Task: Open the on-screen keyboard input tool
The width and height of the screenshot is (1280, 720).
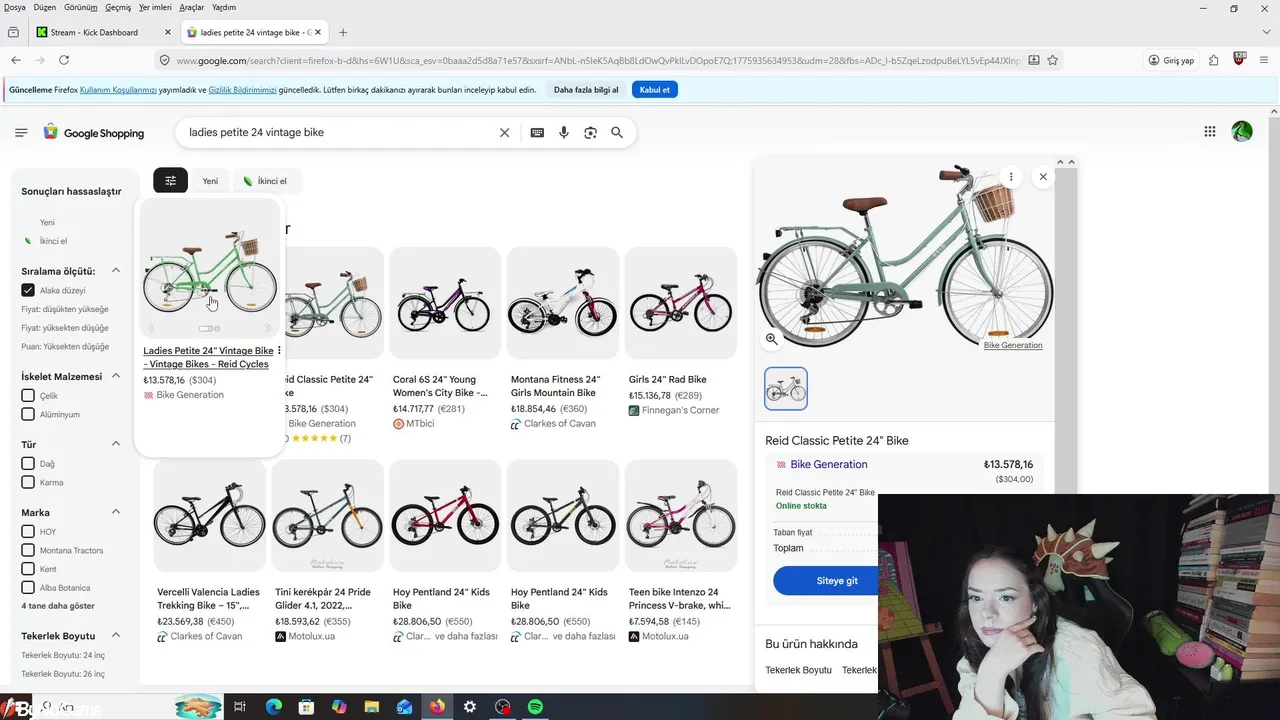Action: 537,133
